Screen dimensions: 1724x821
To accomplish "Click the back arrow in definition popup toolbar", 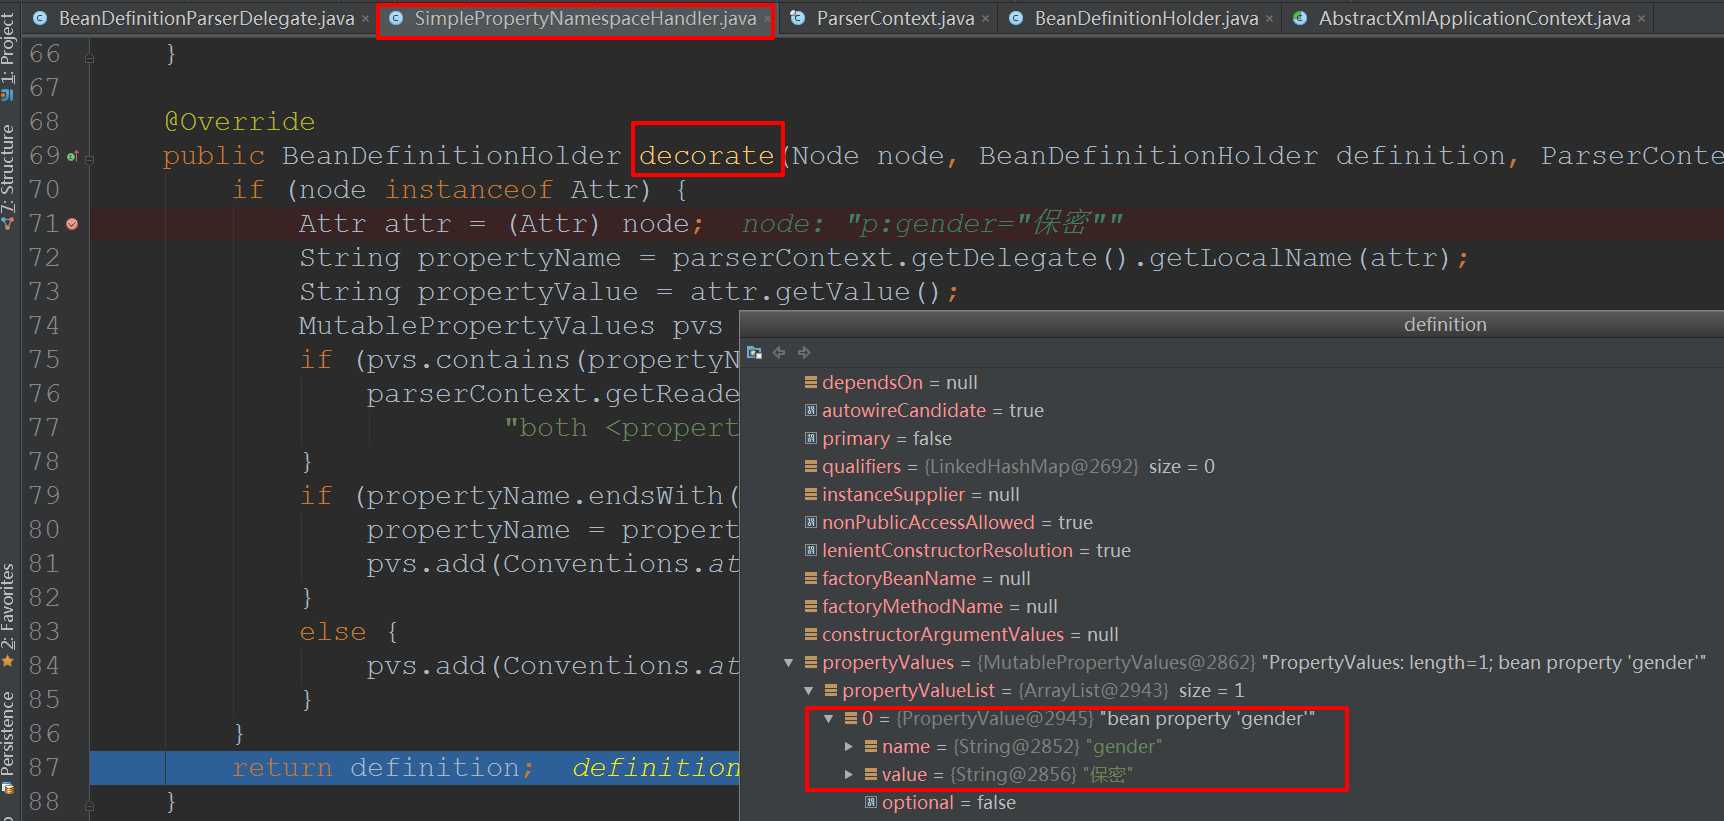I will [x=779, y=352].
